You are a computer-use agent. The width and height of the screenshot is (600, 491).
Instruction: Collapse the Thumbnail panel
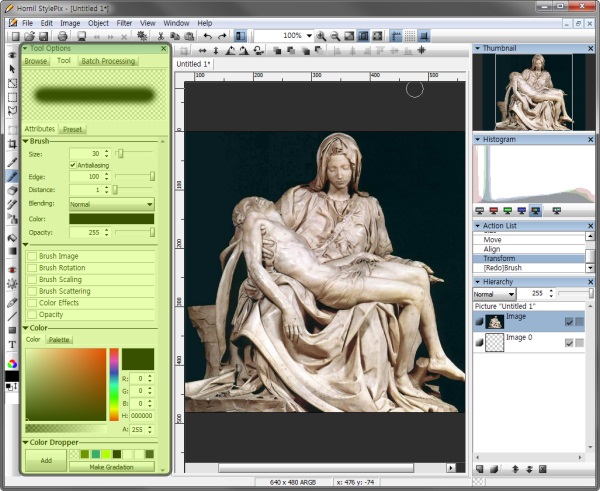pyautogui.click(x=478, y=48)
